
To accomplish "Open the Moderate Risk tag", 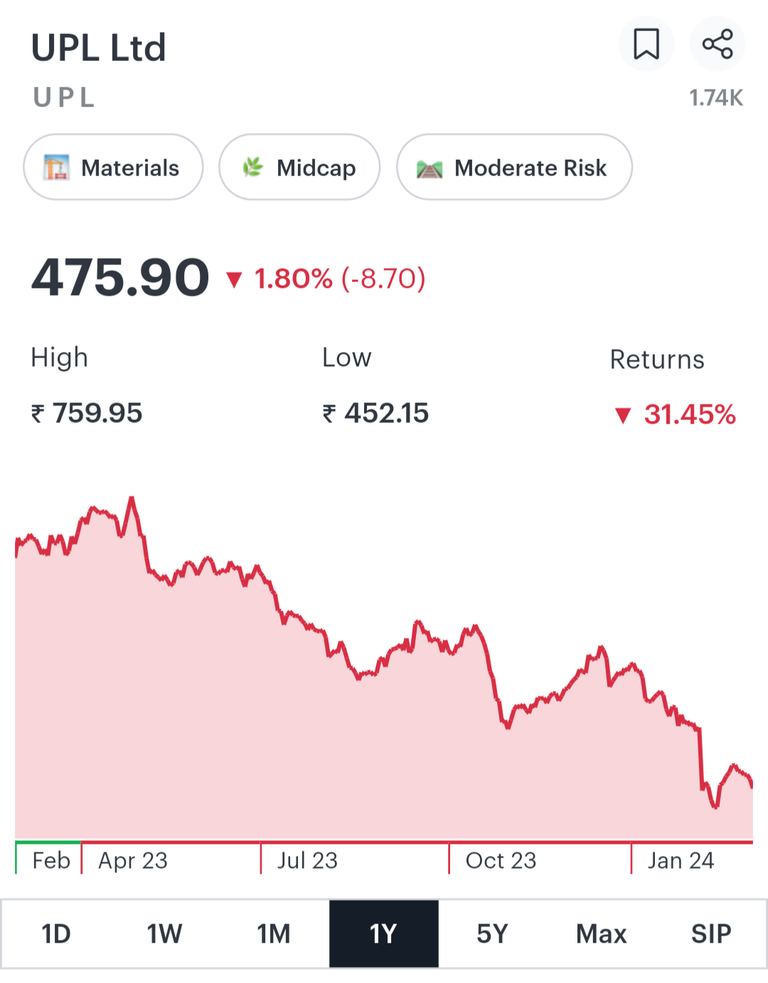I will coord(514,167).
